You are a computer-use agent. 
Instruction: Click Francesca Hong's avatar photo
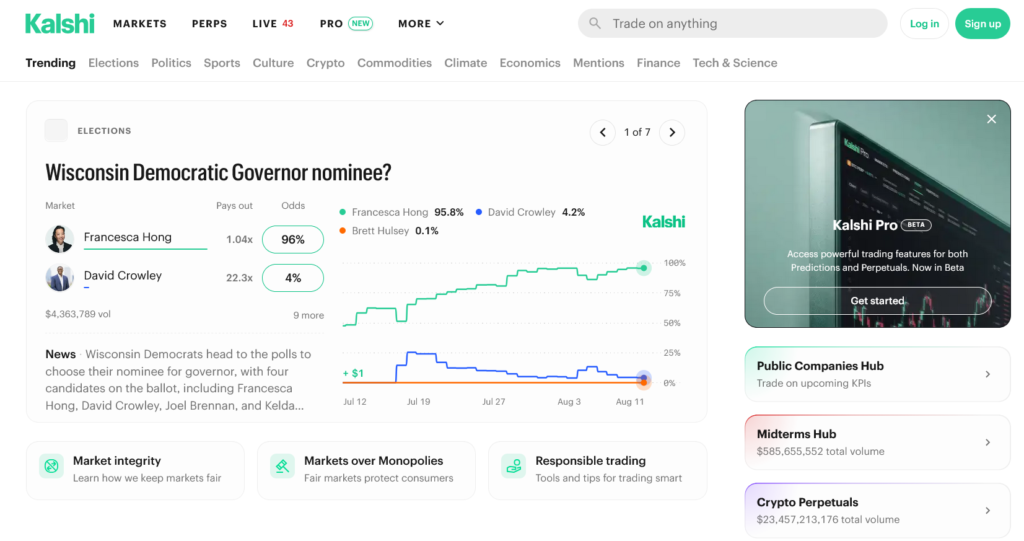pos(59,238)
